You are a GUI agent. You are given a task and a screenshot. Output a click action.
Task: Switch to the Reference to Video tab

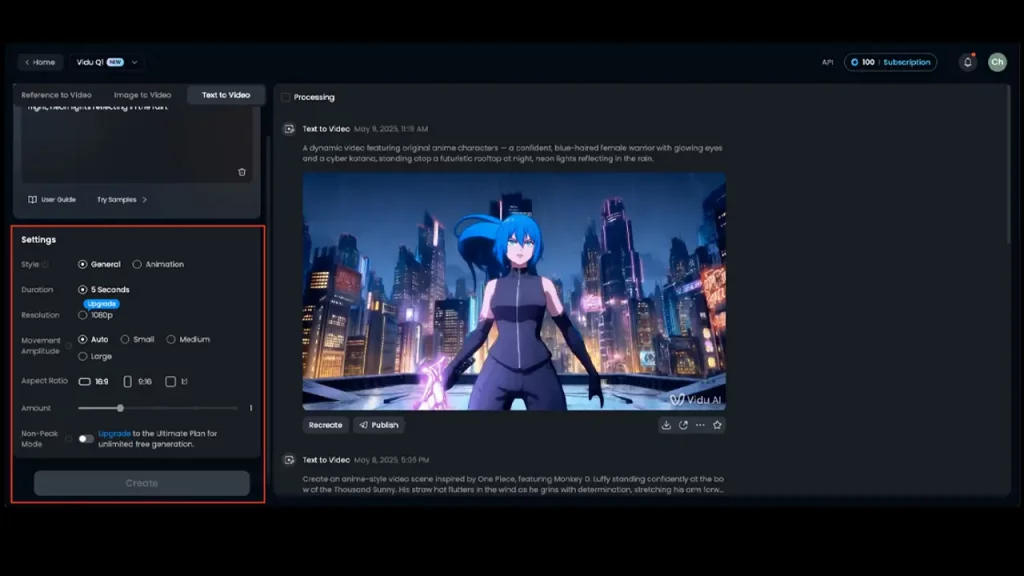click(56, 95)
